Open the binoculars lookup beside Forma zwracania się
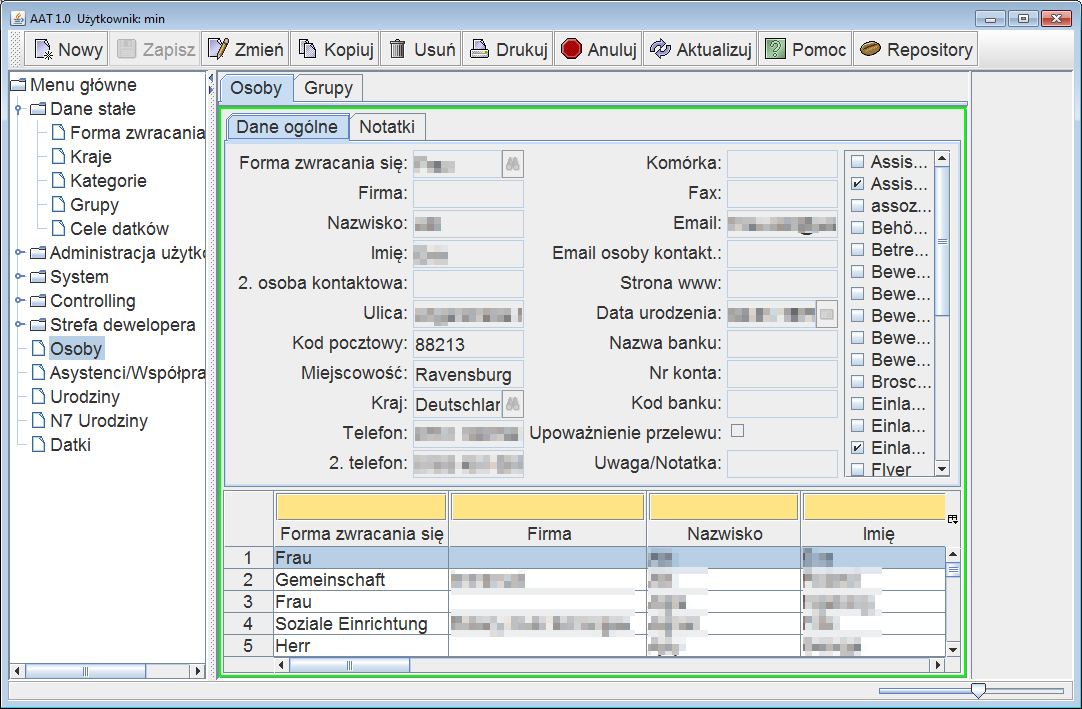 [x=513, y=164]
